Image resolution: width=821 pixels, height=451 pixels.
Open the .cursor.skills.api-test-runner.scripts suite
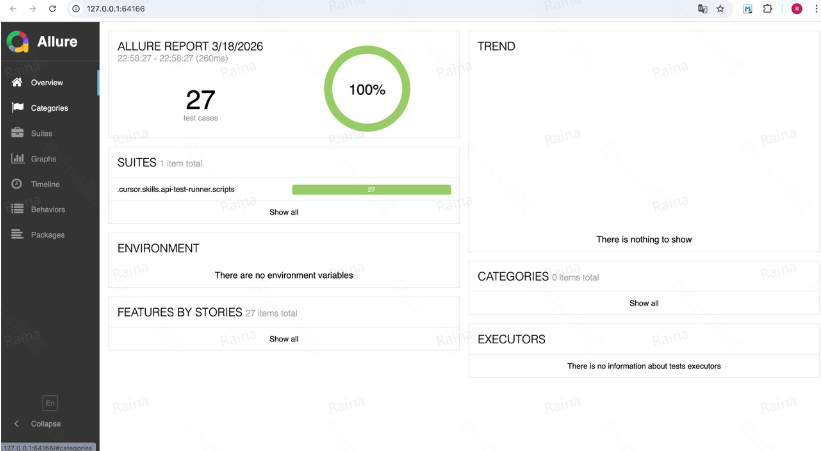click(x=176, y=189)
